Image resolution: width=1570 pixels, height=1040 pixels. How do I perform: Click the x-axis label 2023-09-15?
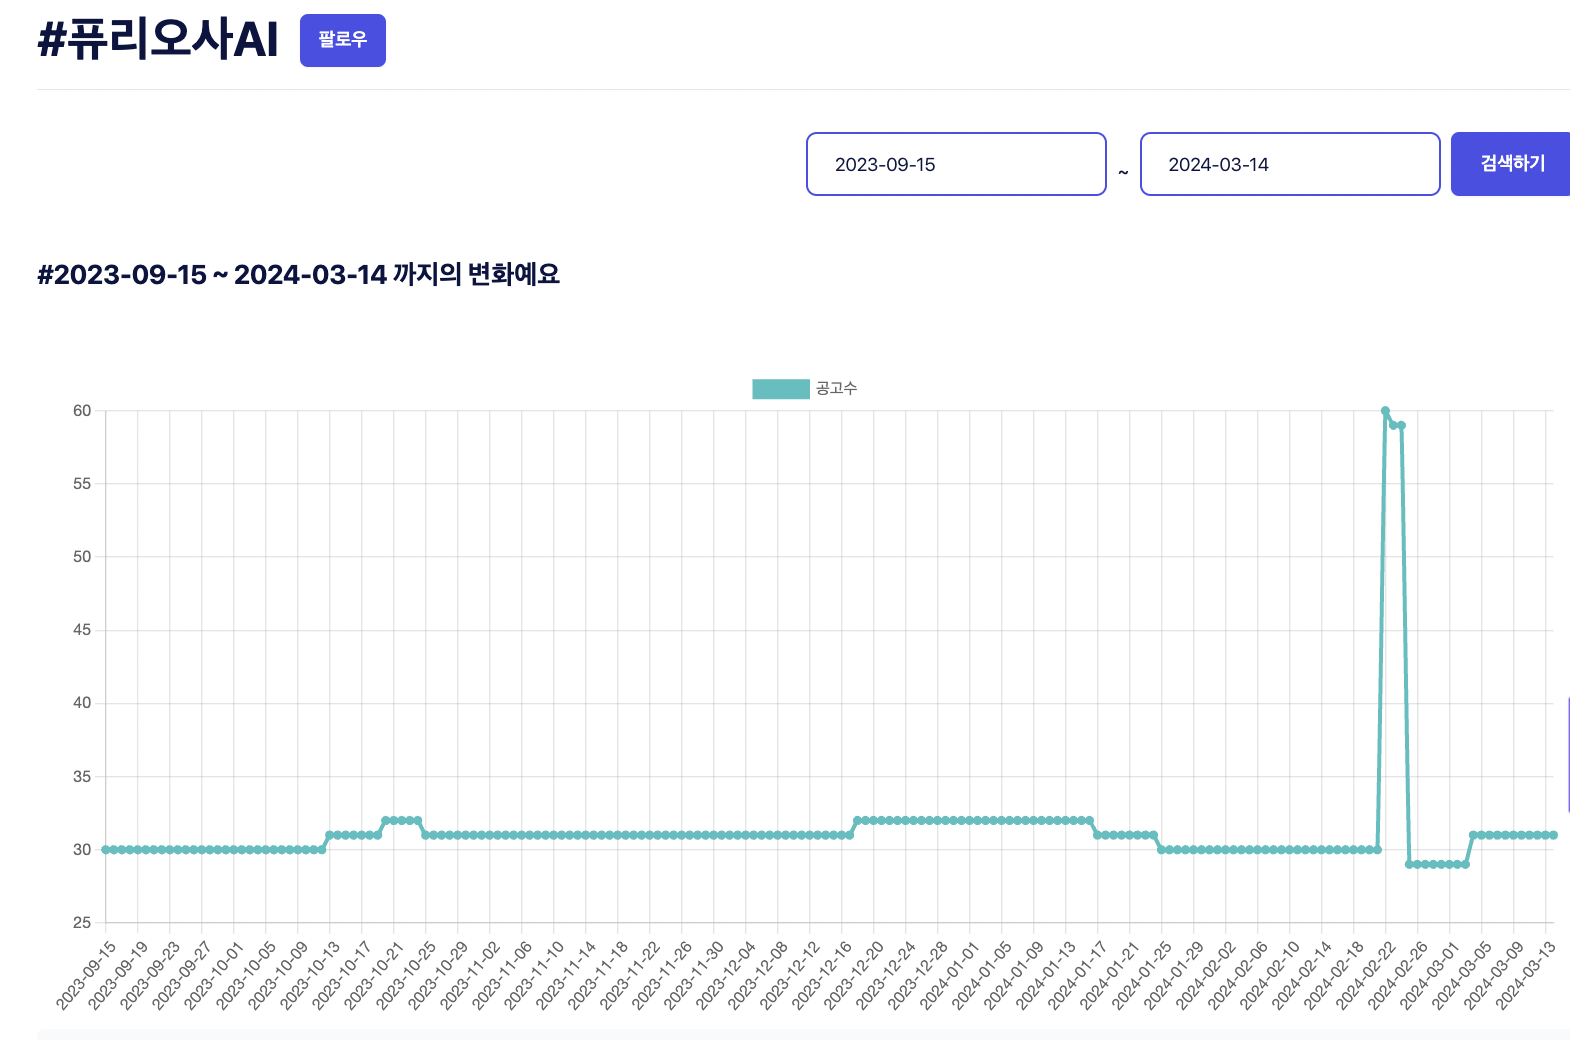pyautogui.click(x=86, y=975)
